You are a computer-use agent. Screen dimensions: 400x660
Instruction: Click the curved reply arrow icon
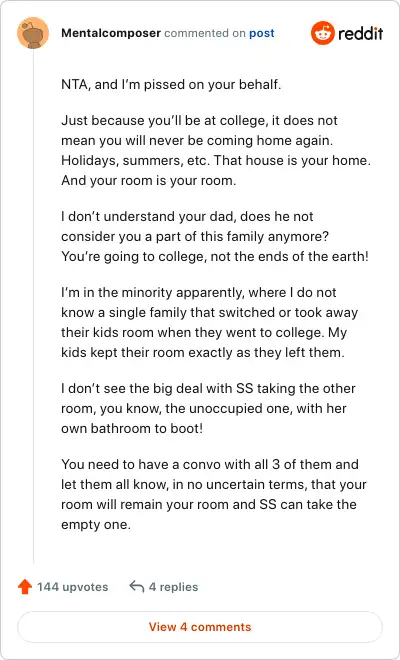(137, 586)
